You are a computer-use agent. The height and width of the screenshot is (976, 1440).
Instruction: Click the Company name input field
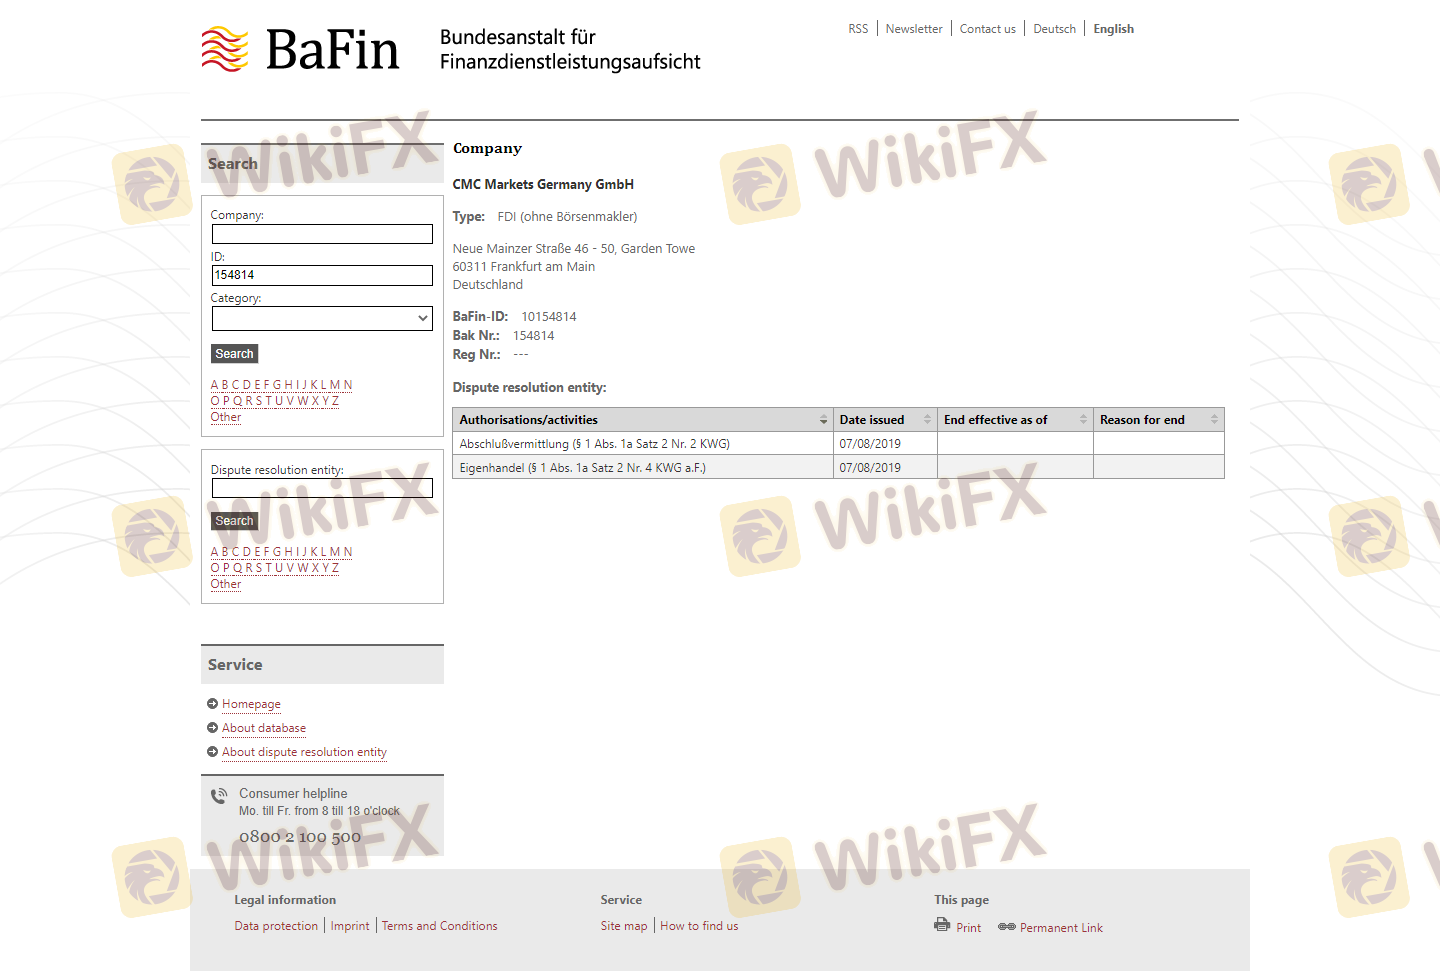[x=322, y=234]
